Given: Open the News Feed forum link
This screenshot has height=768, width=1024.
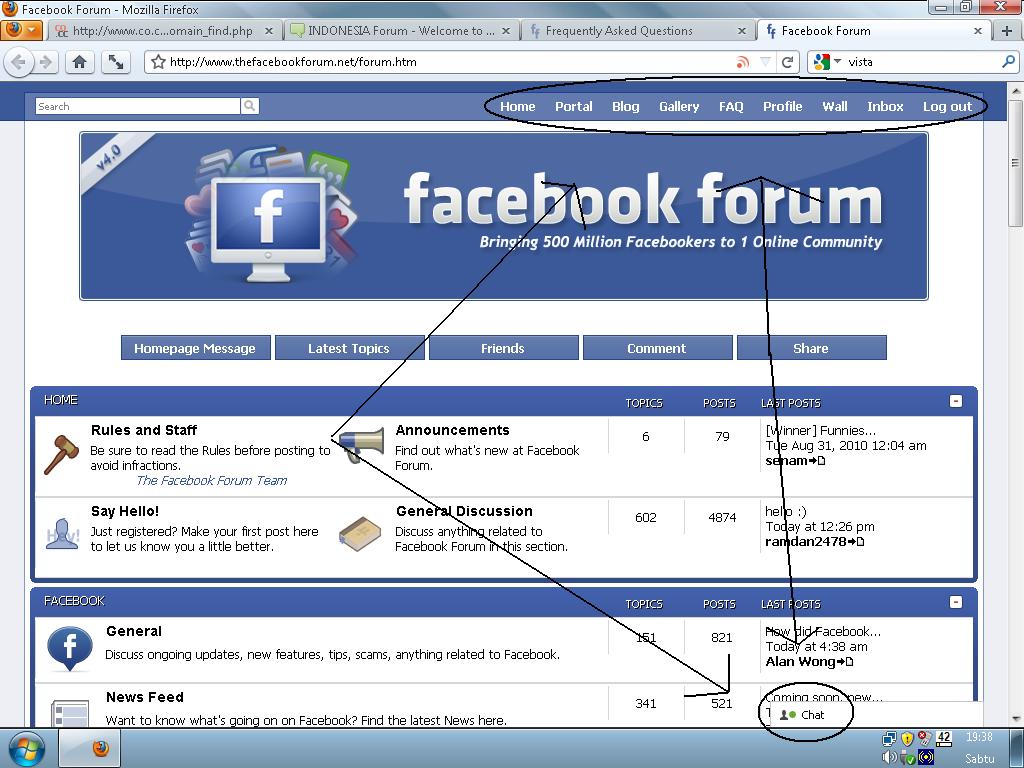Looking at the screenshot, I should point(144,697).
